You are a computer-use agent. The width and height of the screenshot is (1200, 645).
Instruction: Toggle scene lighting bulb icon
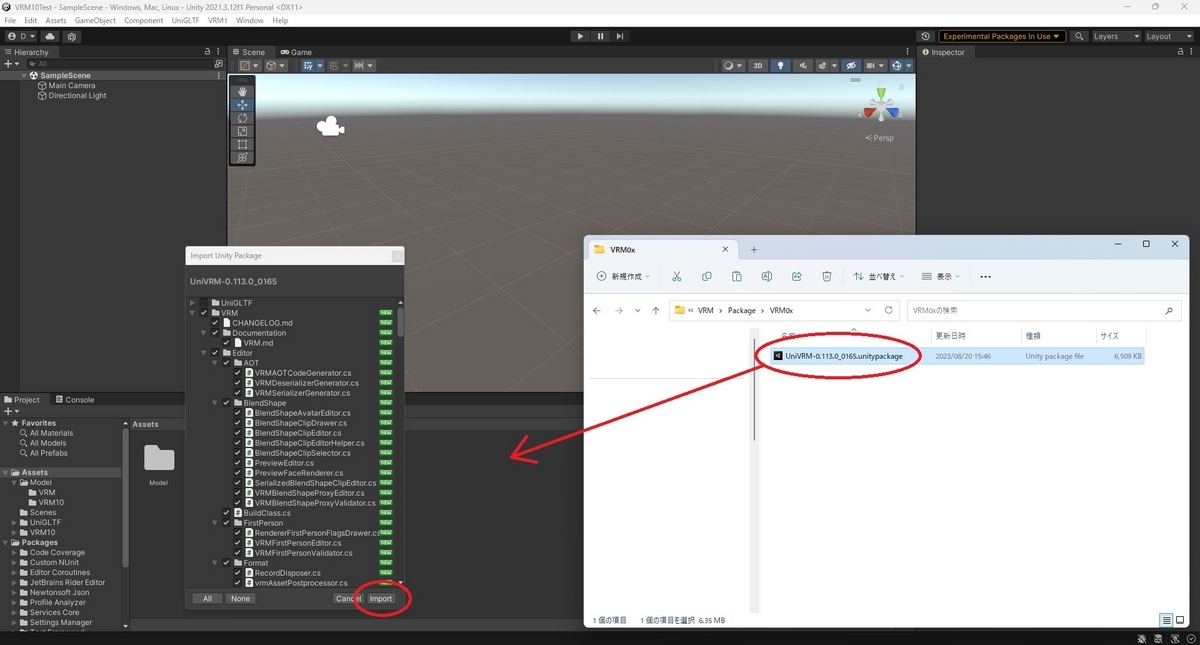tap(782, 66)
